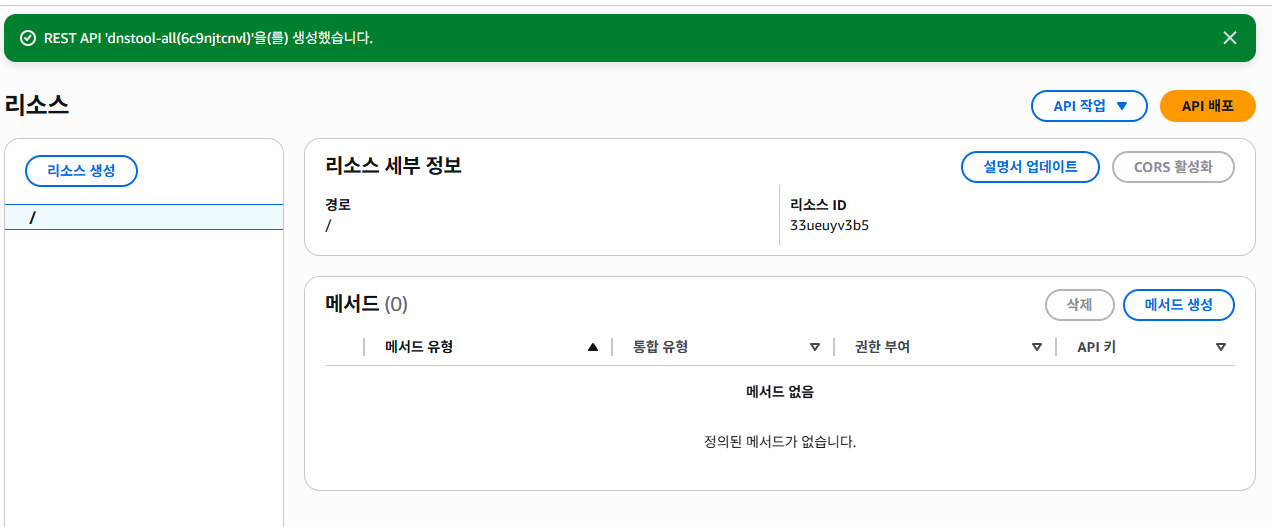Select the root "/" resource in tree
1272x527 pixels.
click(x=144, y=217)
